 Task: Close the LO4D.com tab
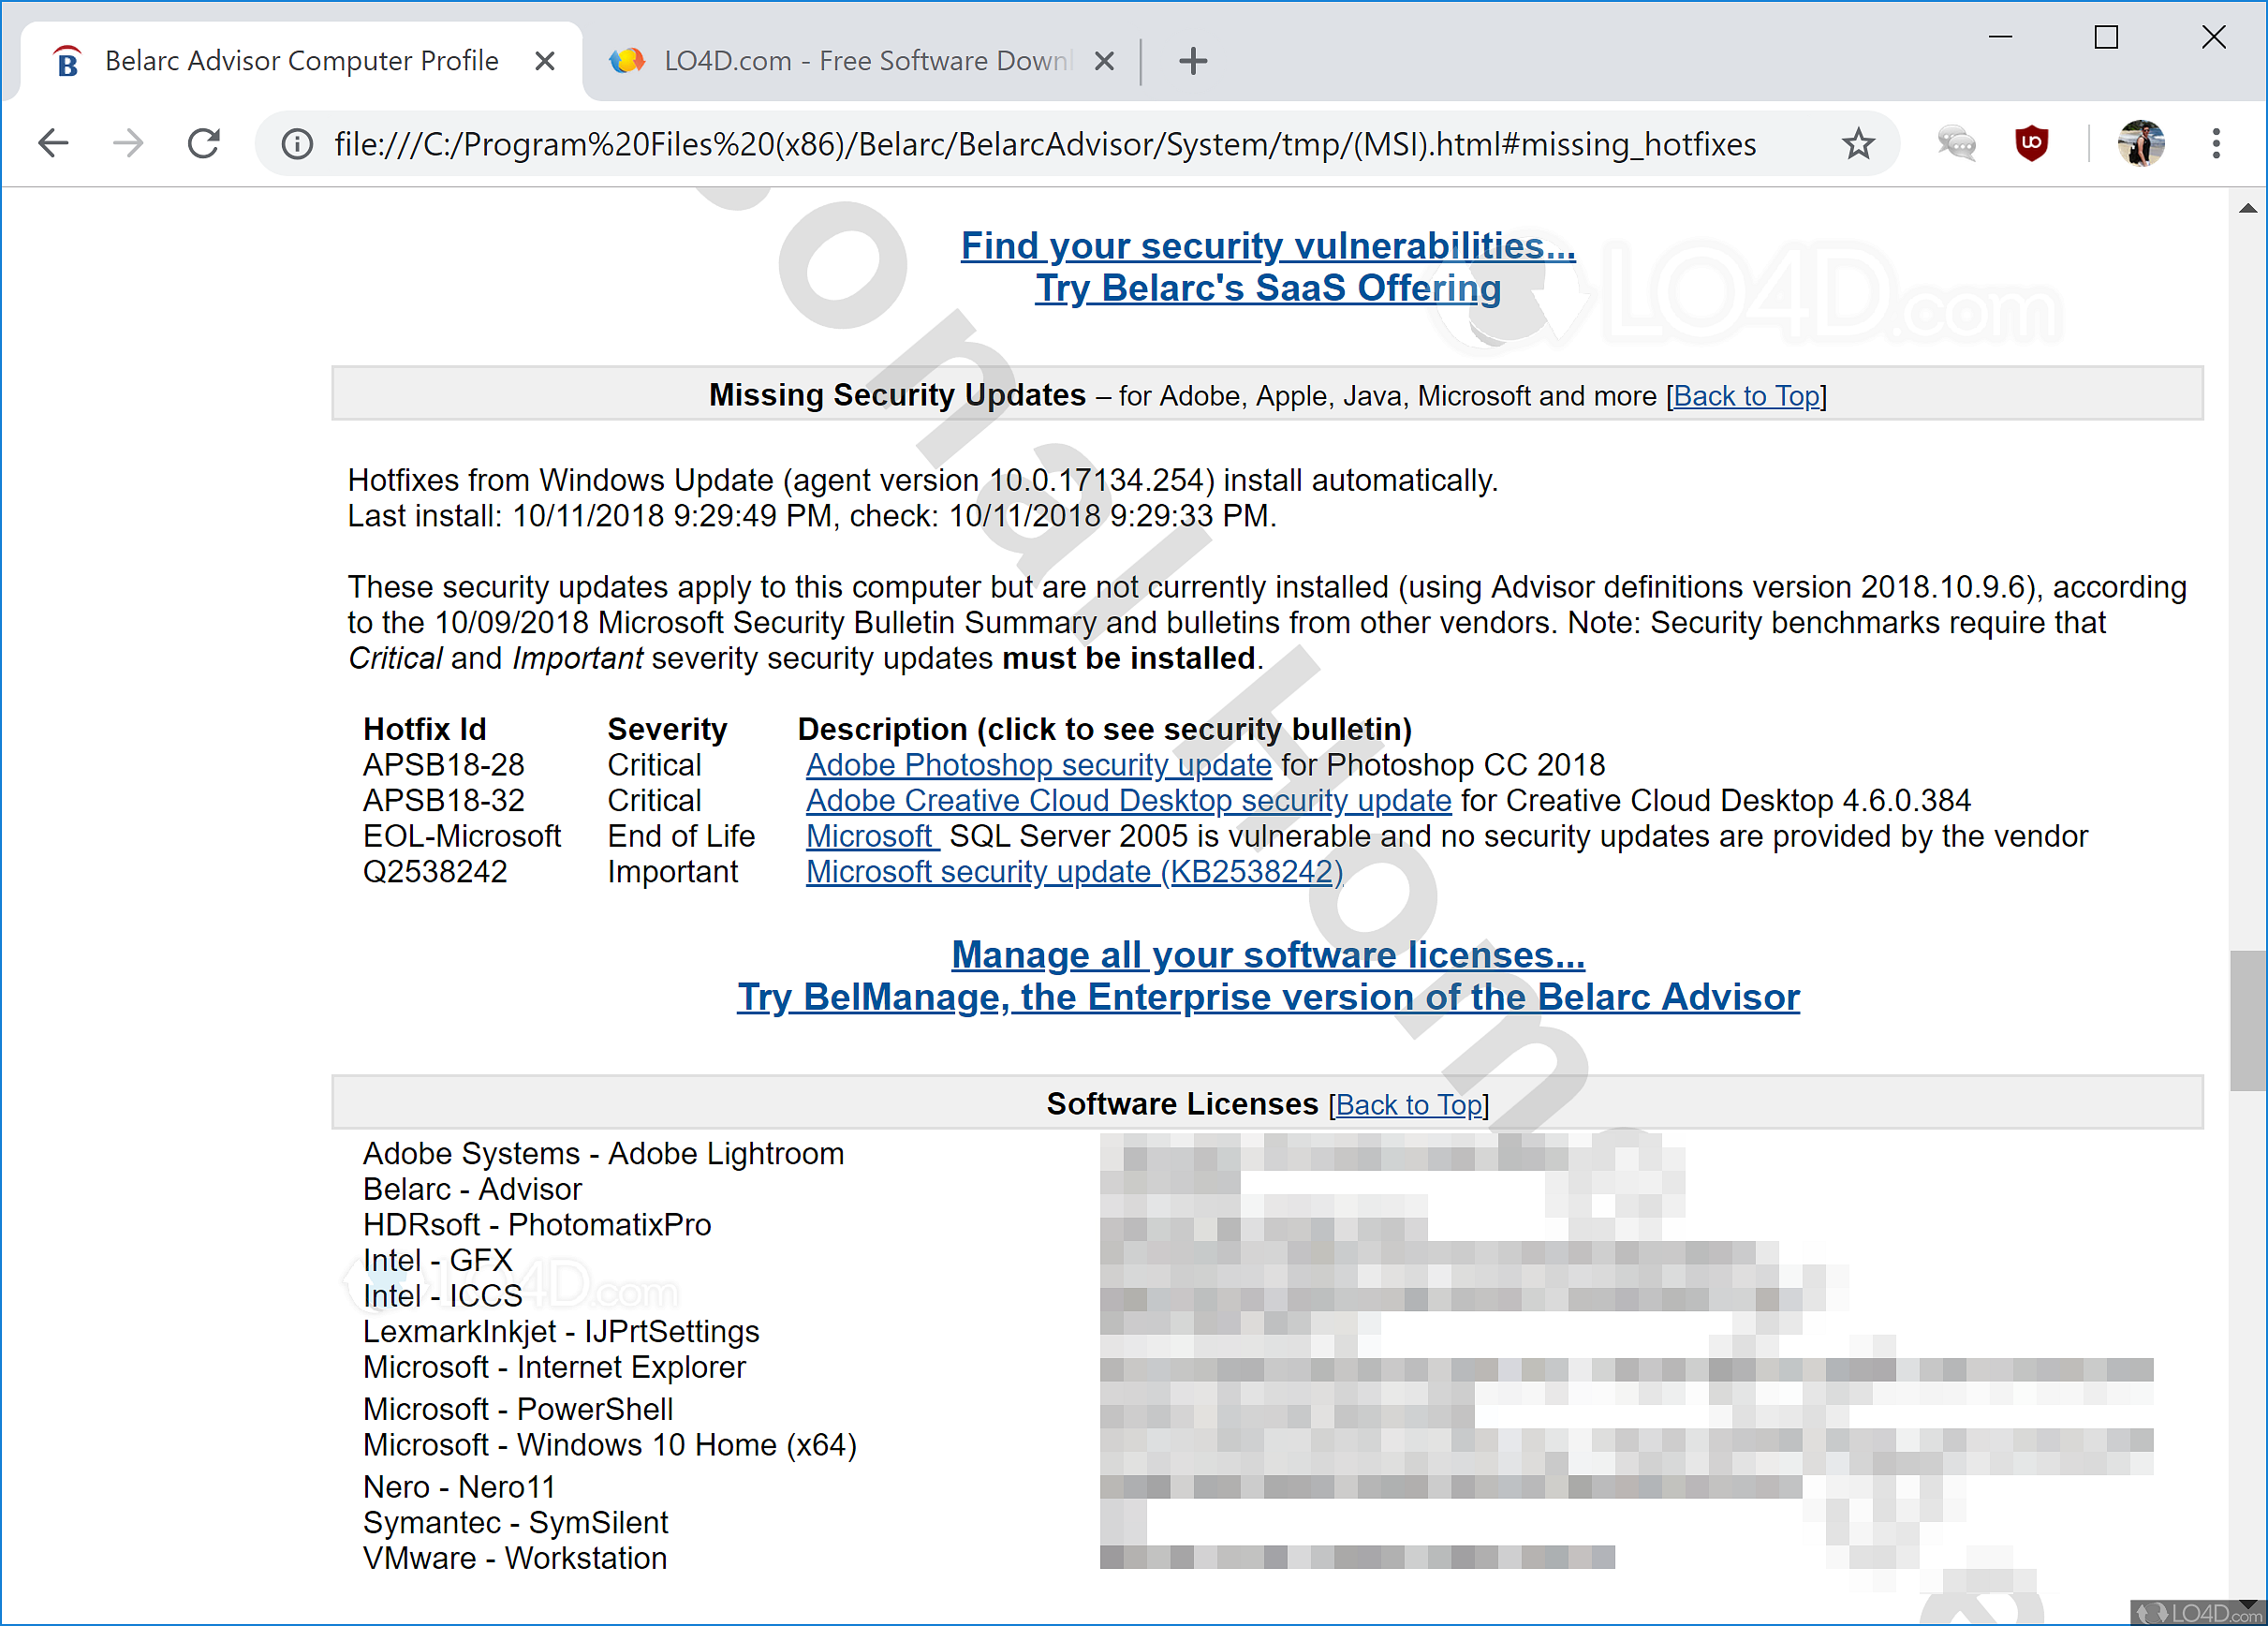click(x=1104, y=61)
